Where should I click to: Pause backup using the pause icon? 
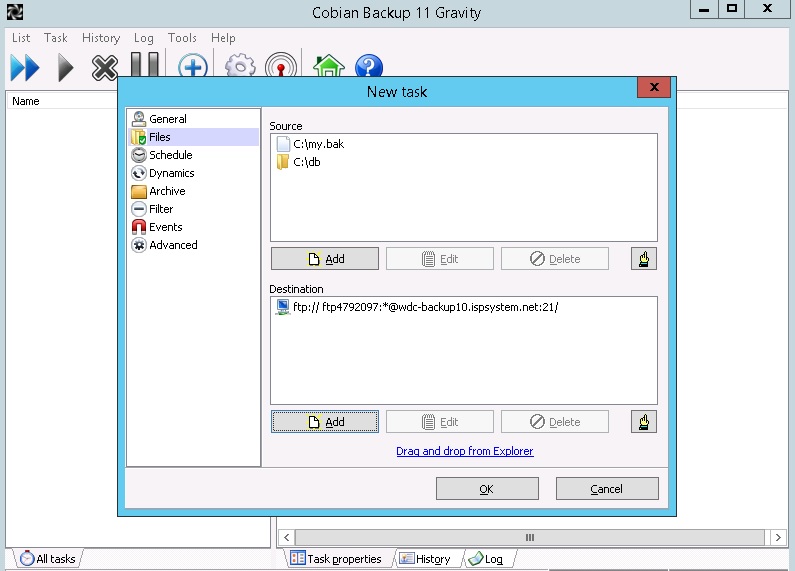coord(144,64)
